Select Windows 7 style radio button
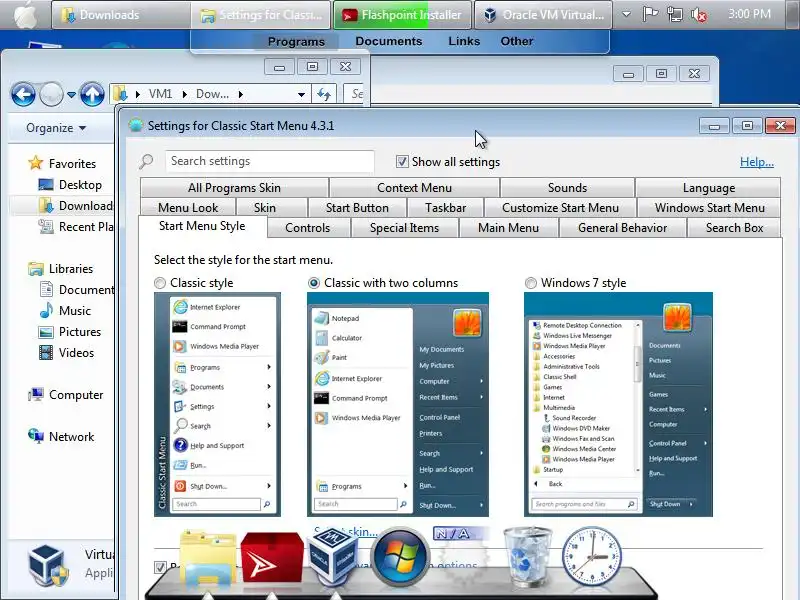This screenshot has width=800, height=600. 531,283
